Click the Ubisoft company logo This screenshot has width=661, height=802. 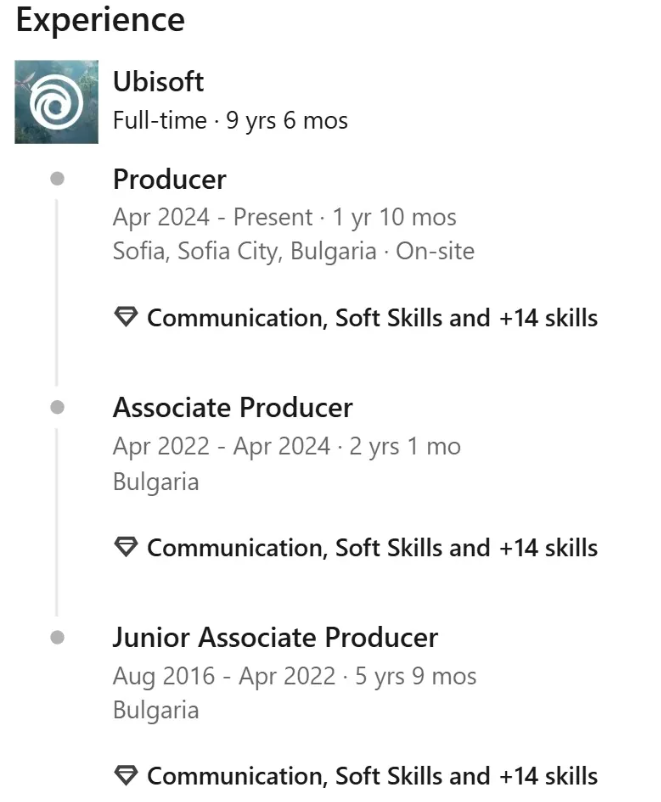56,102
